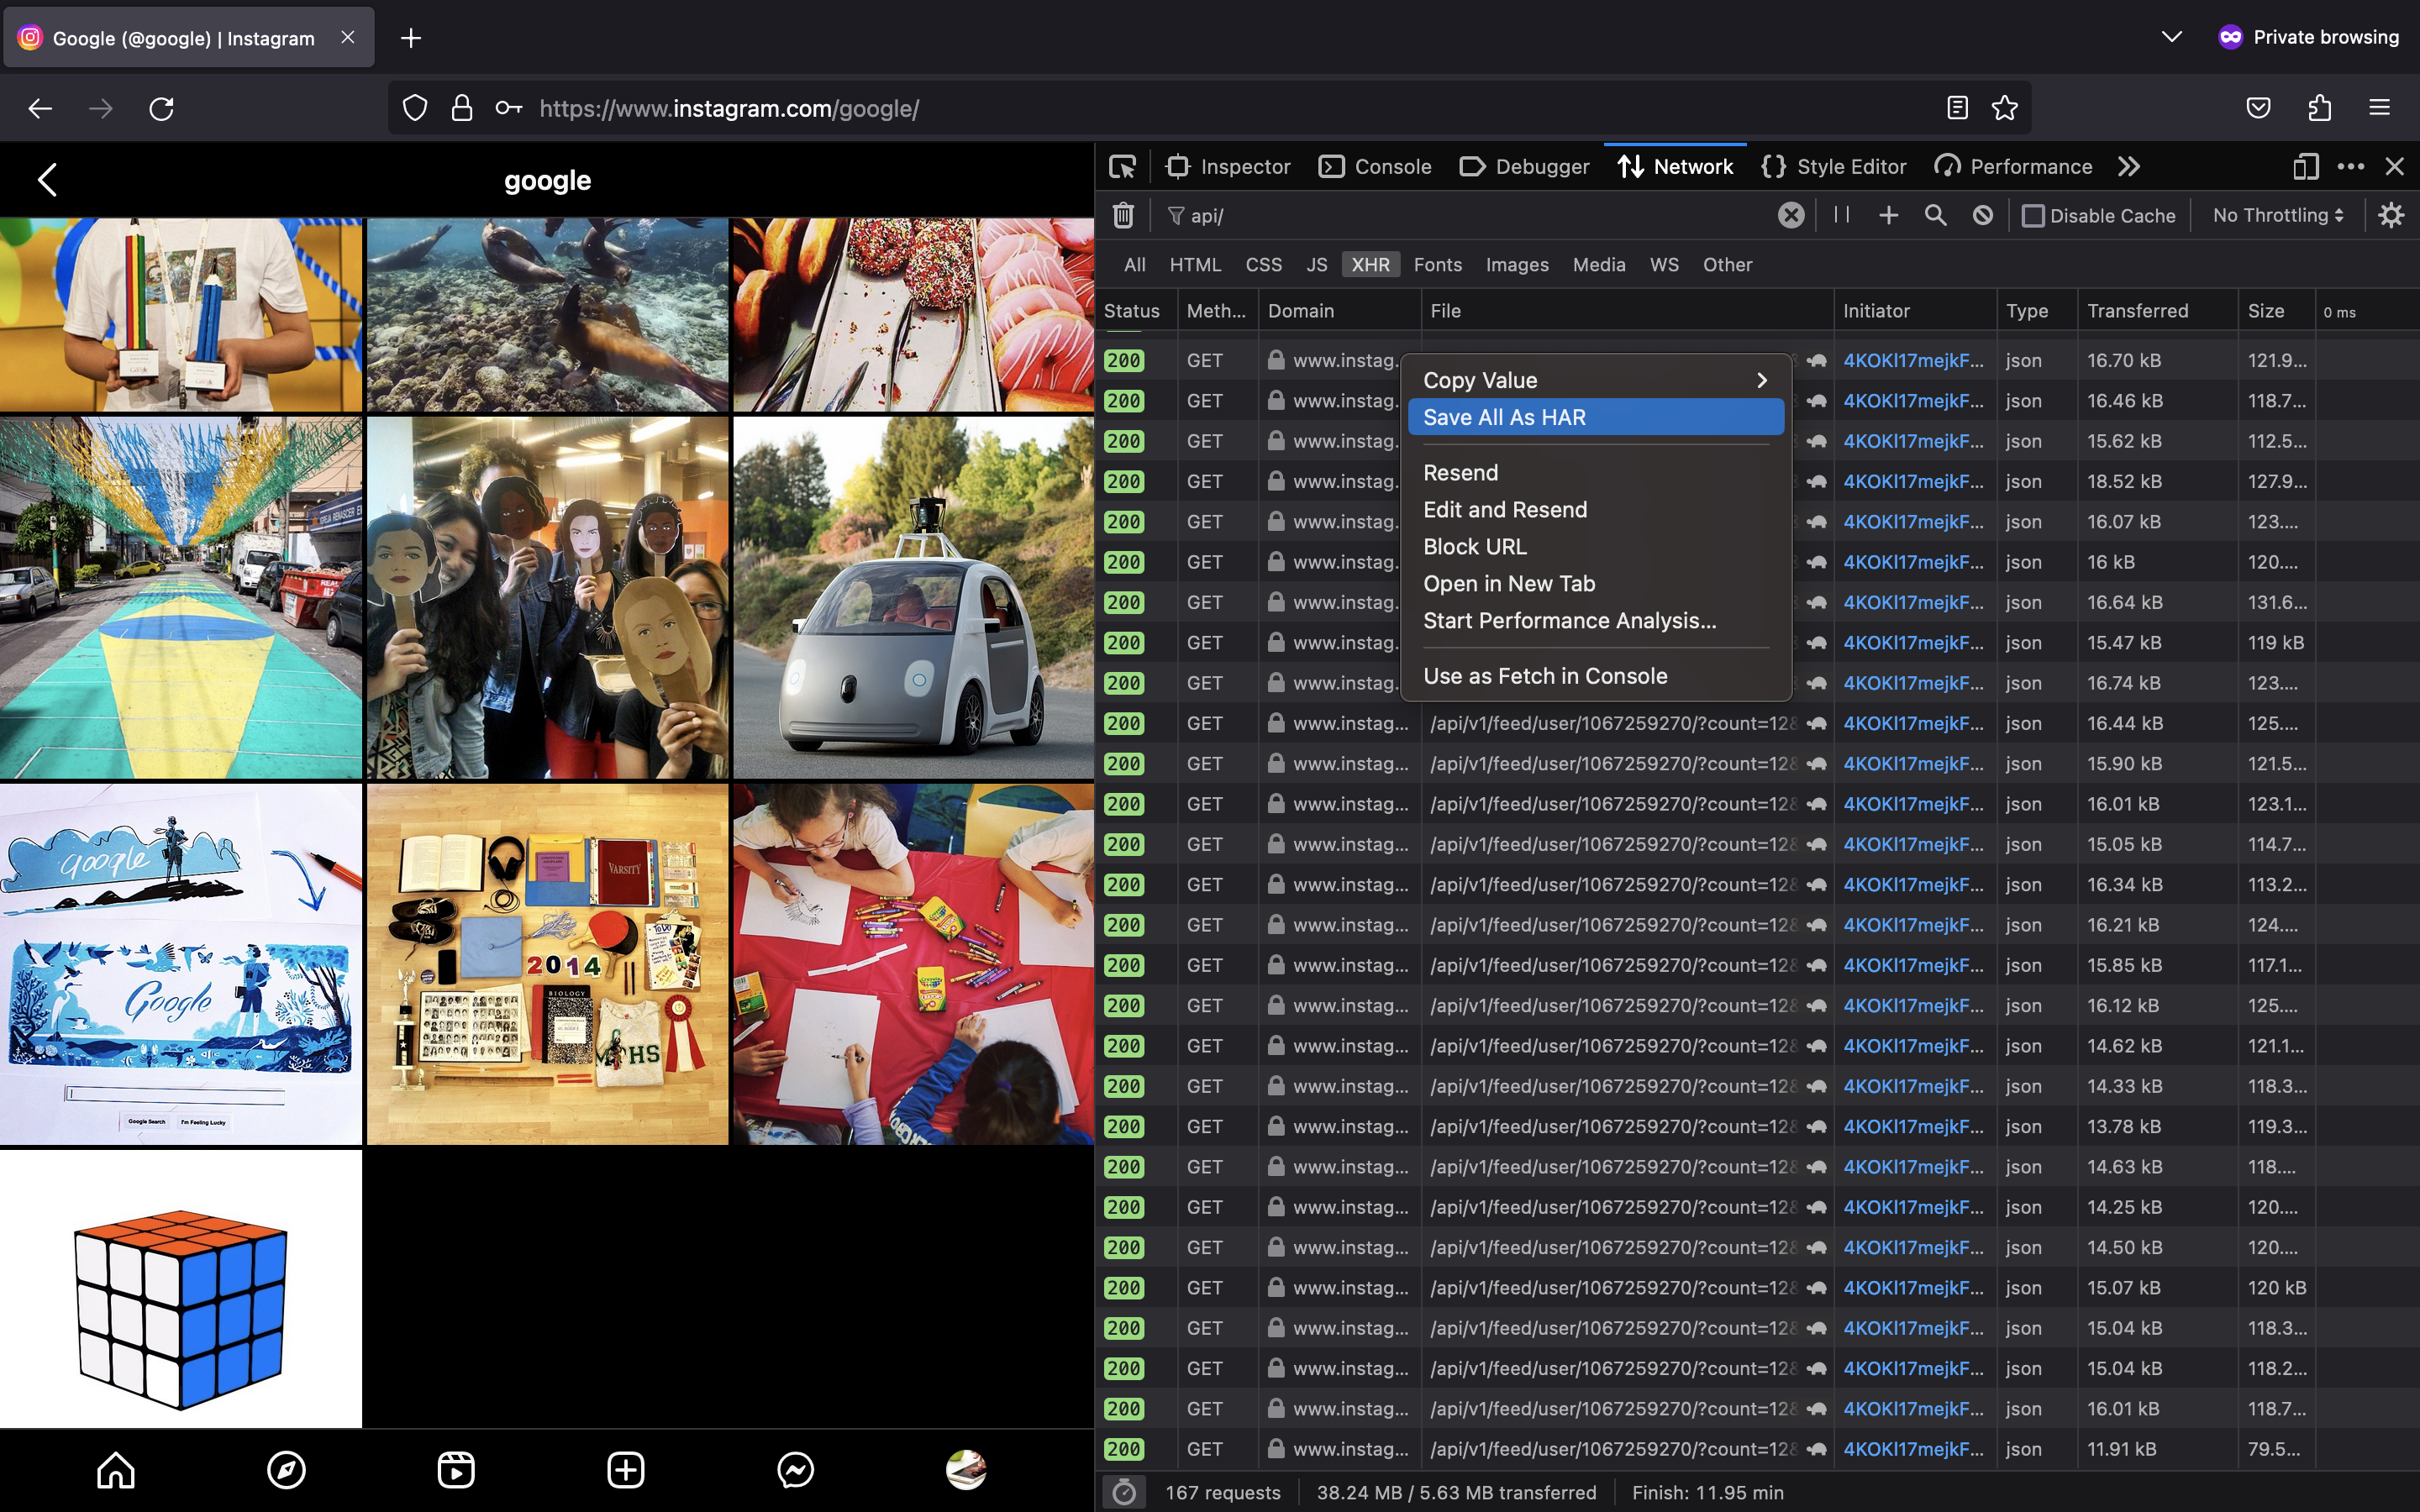Choose Save All As HAR

tap(1596, 417)
